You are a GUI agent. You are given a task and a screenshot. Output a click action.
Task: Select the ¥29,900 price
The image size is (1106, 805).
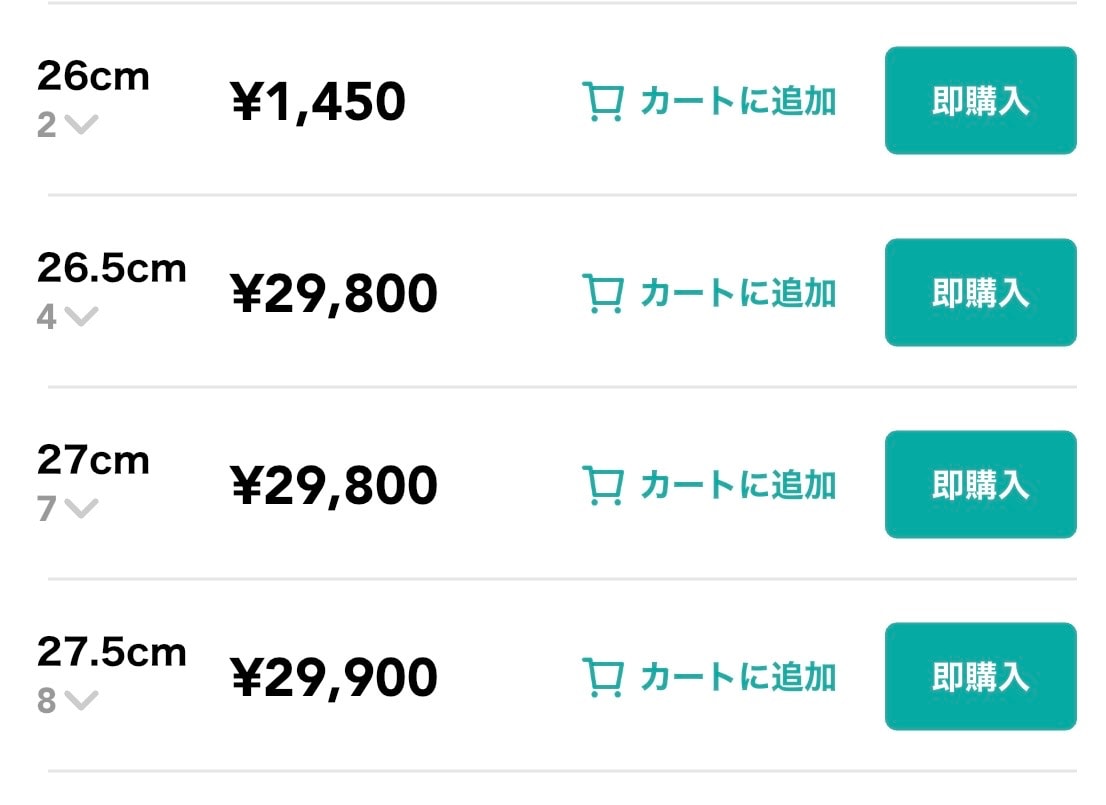pyautogui.click(x=334, y=678)
